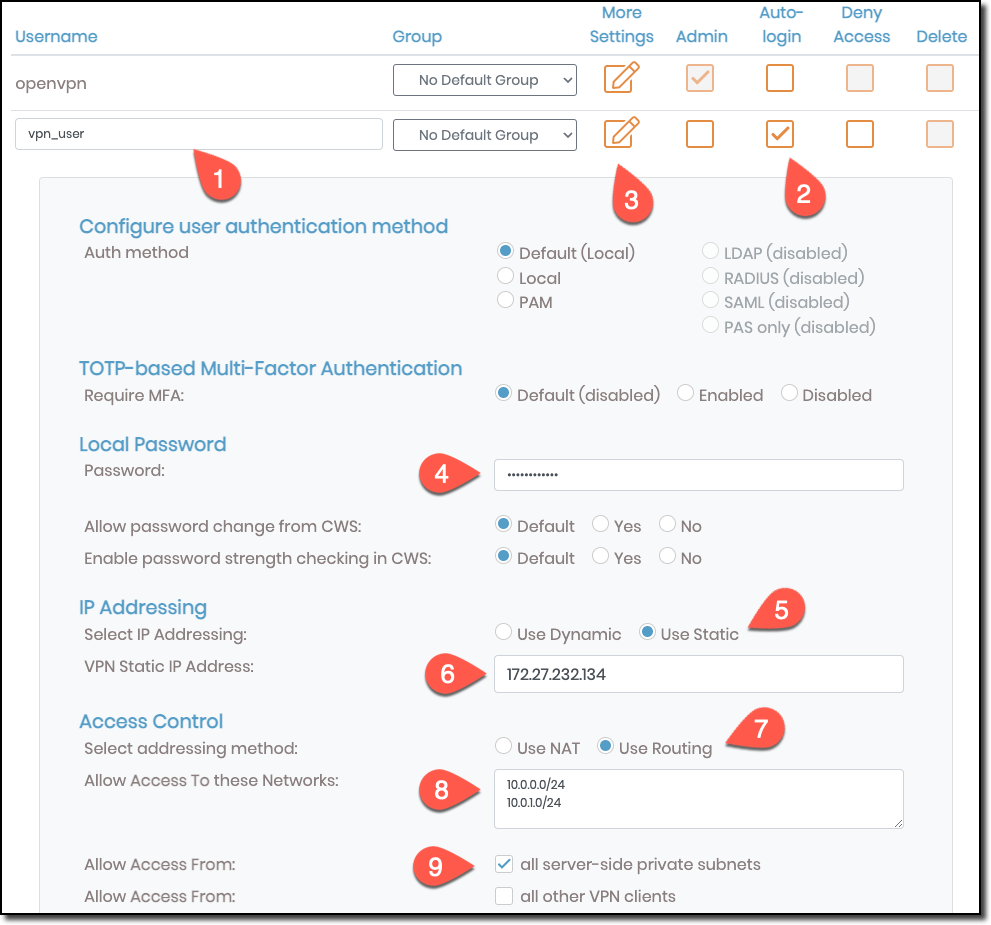Open No Default Group dropdown for vpn_user
This screenshot has height=925, width=991.
(x=484, y=134)
